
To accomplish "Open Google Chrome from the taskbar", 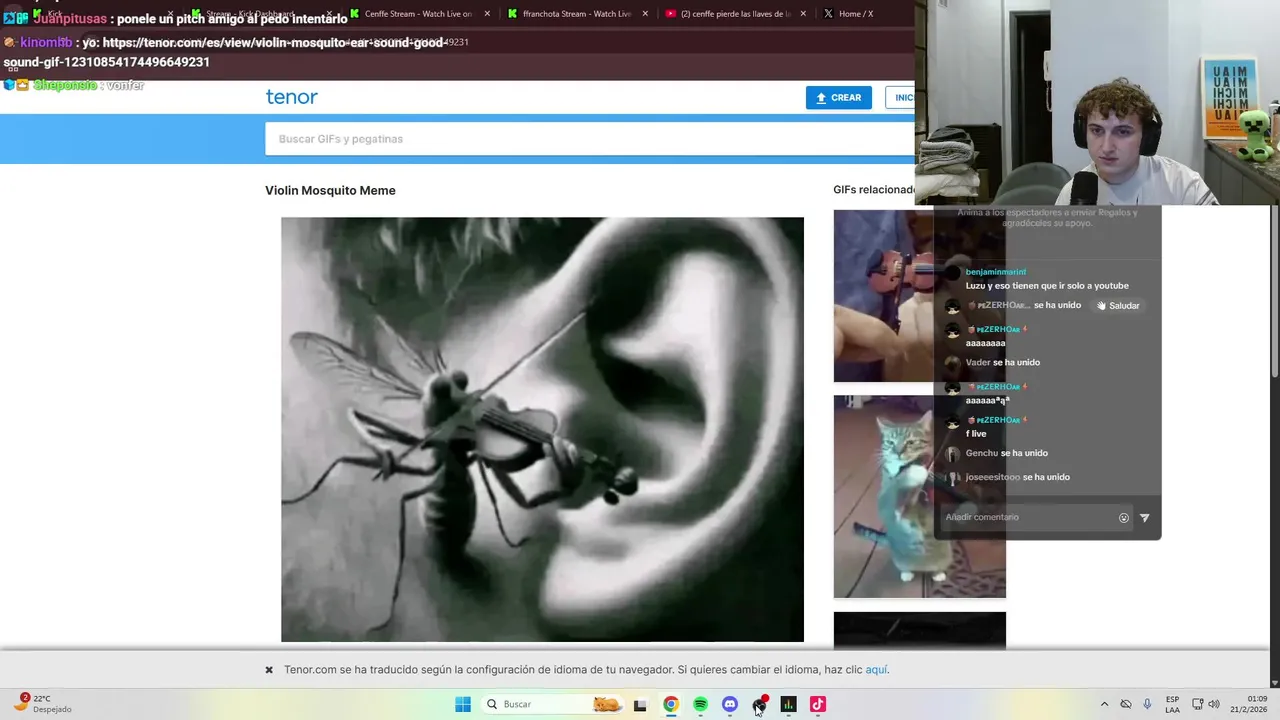I will [671, 704].
